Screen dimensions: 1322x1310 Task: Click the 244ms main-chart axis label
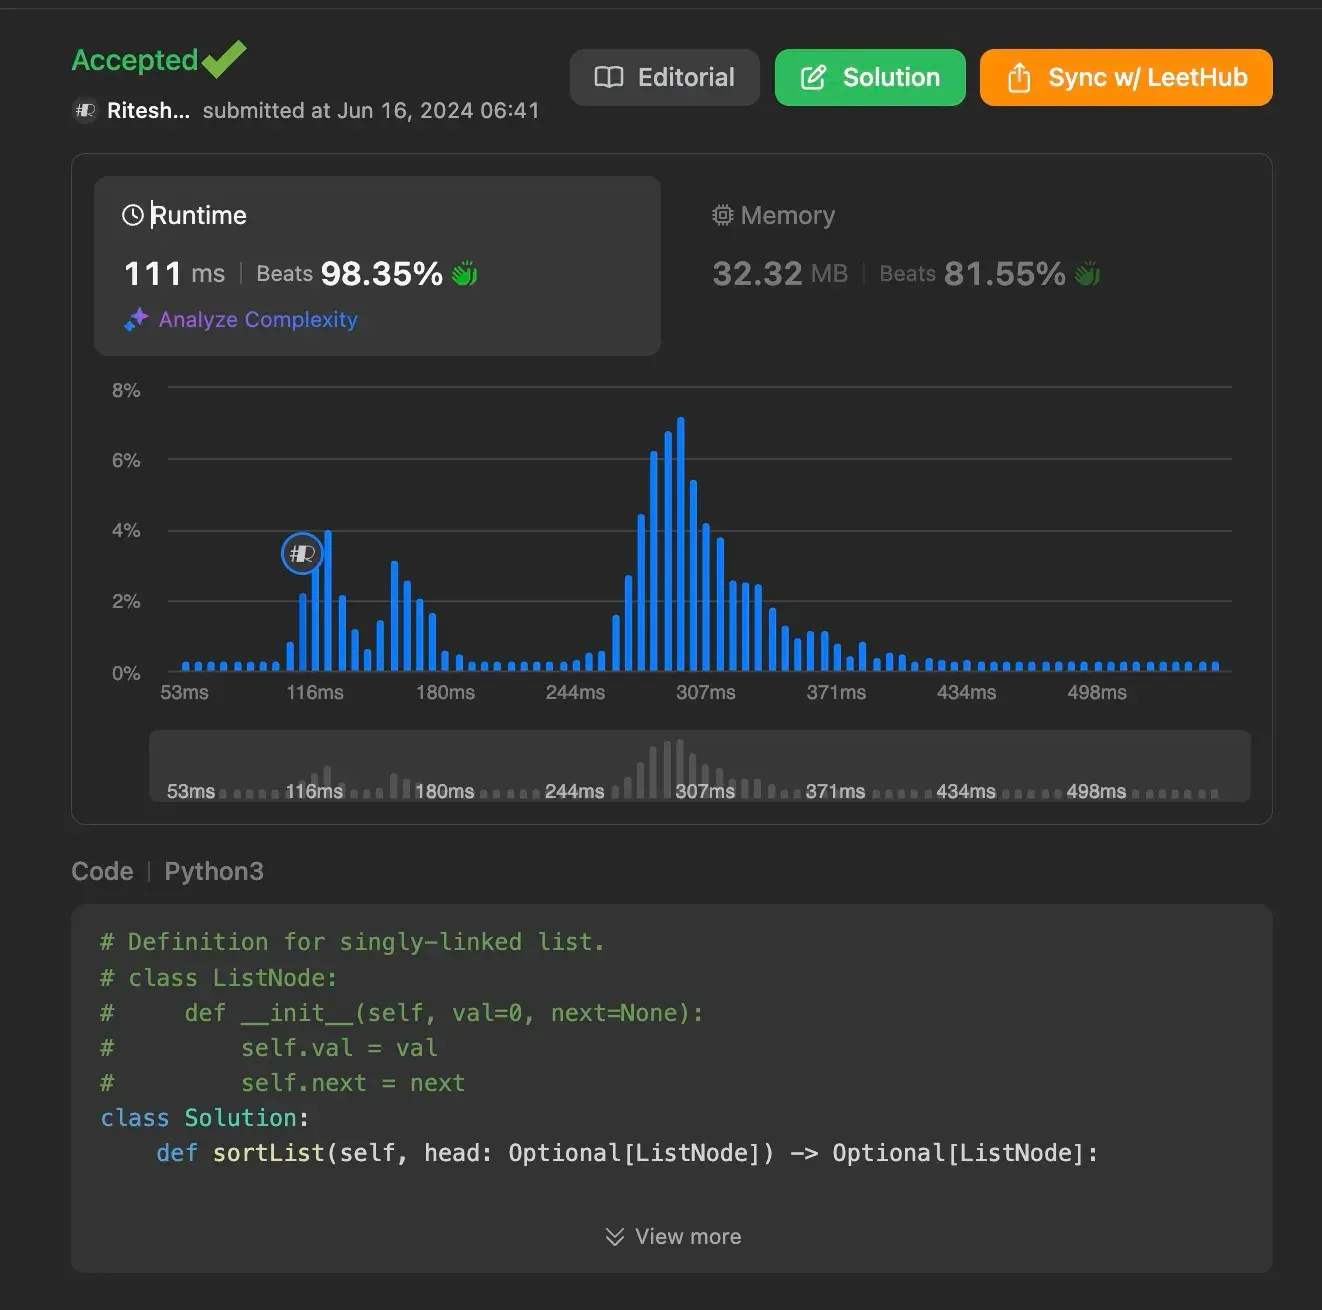coord(575,692)
